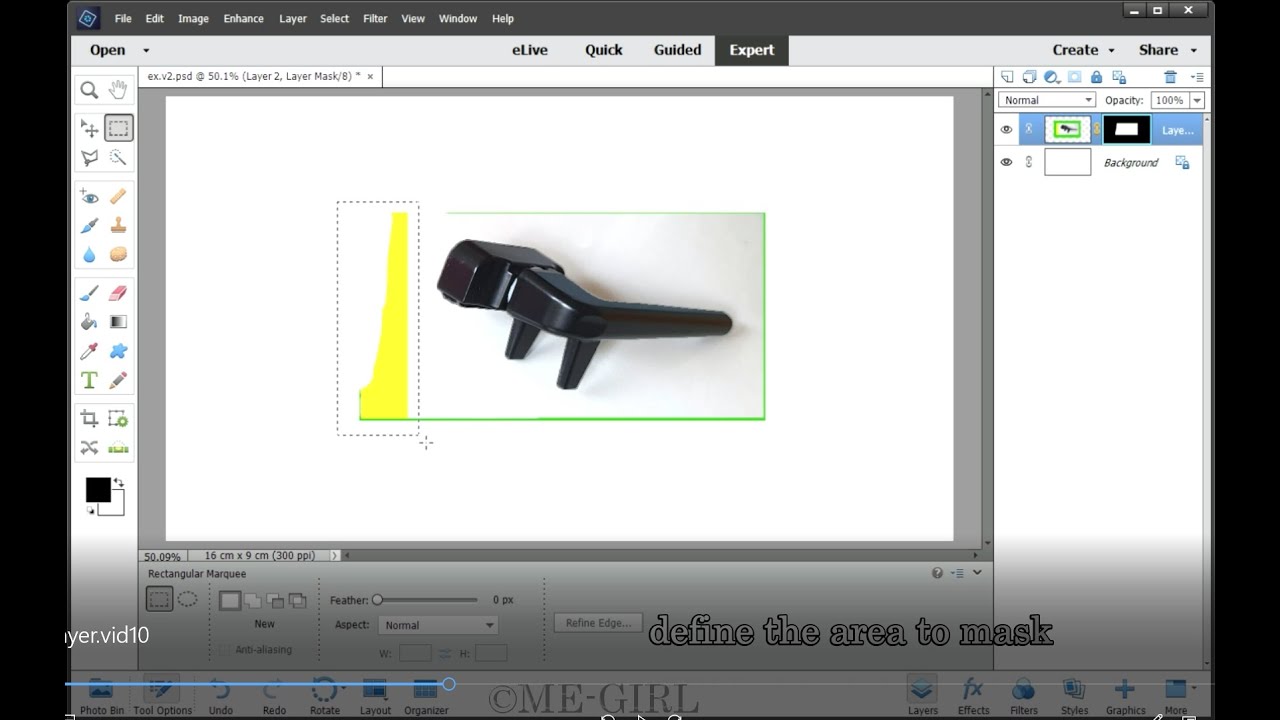Set selection mode to New
The image size is (1280, 720).
point(230,601)
